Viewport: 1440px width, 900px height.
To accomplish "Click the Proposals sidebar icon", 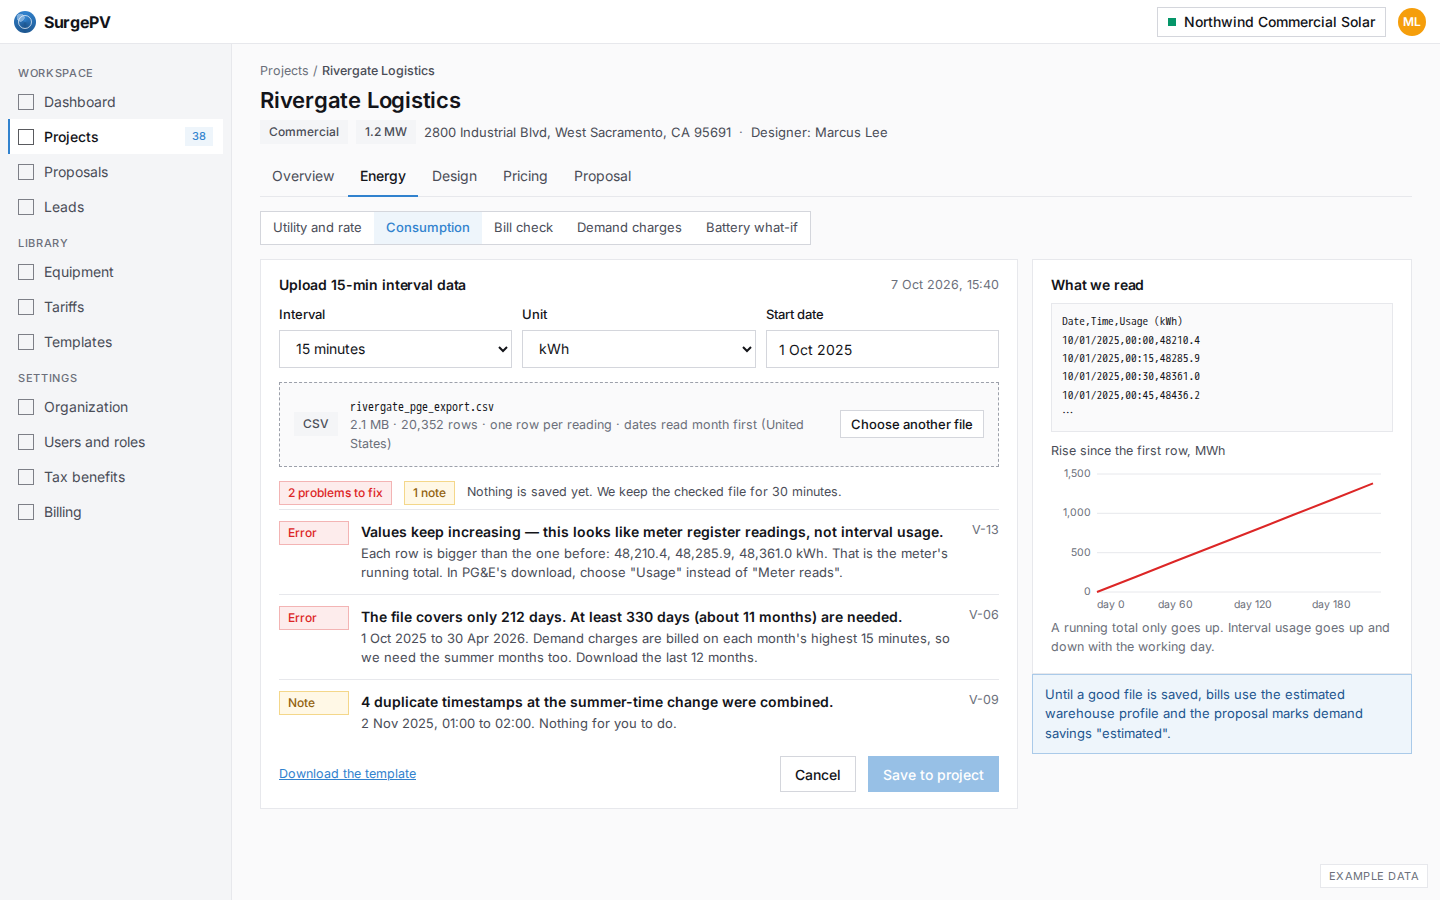I will click(x=26, y=172).
